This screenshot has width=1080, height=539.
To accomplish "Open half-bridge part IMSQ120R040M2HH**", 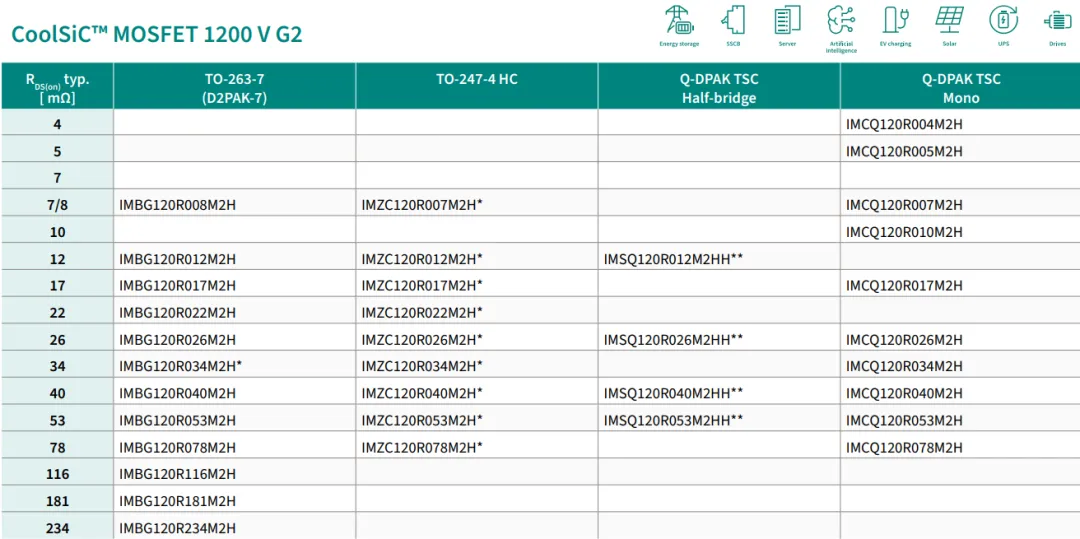I will coord(674,394).
